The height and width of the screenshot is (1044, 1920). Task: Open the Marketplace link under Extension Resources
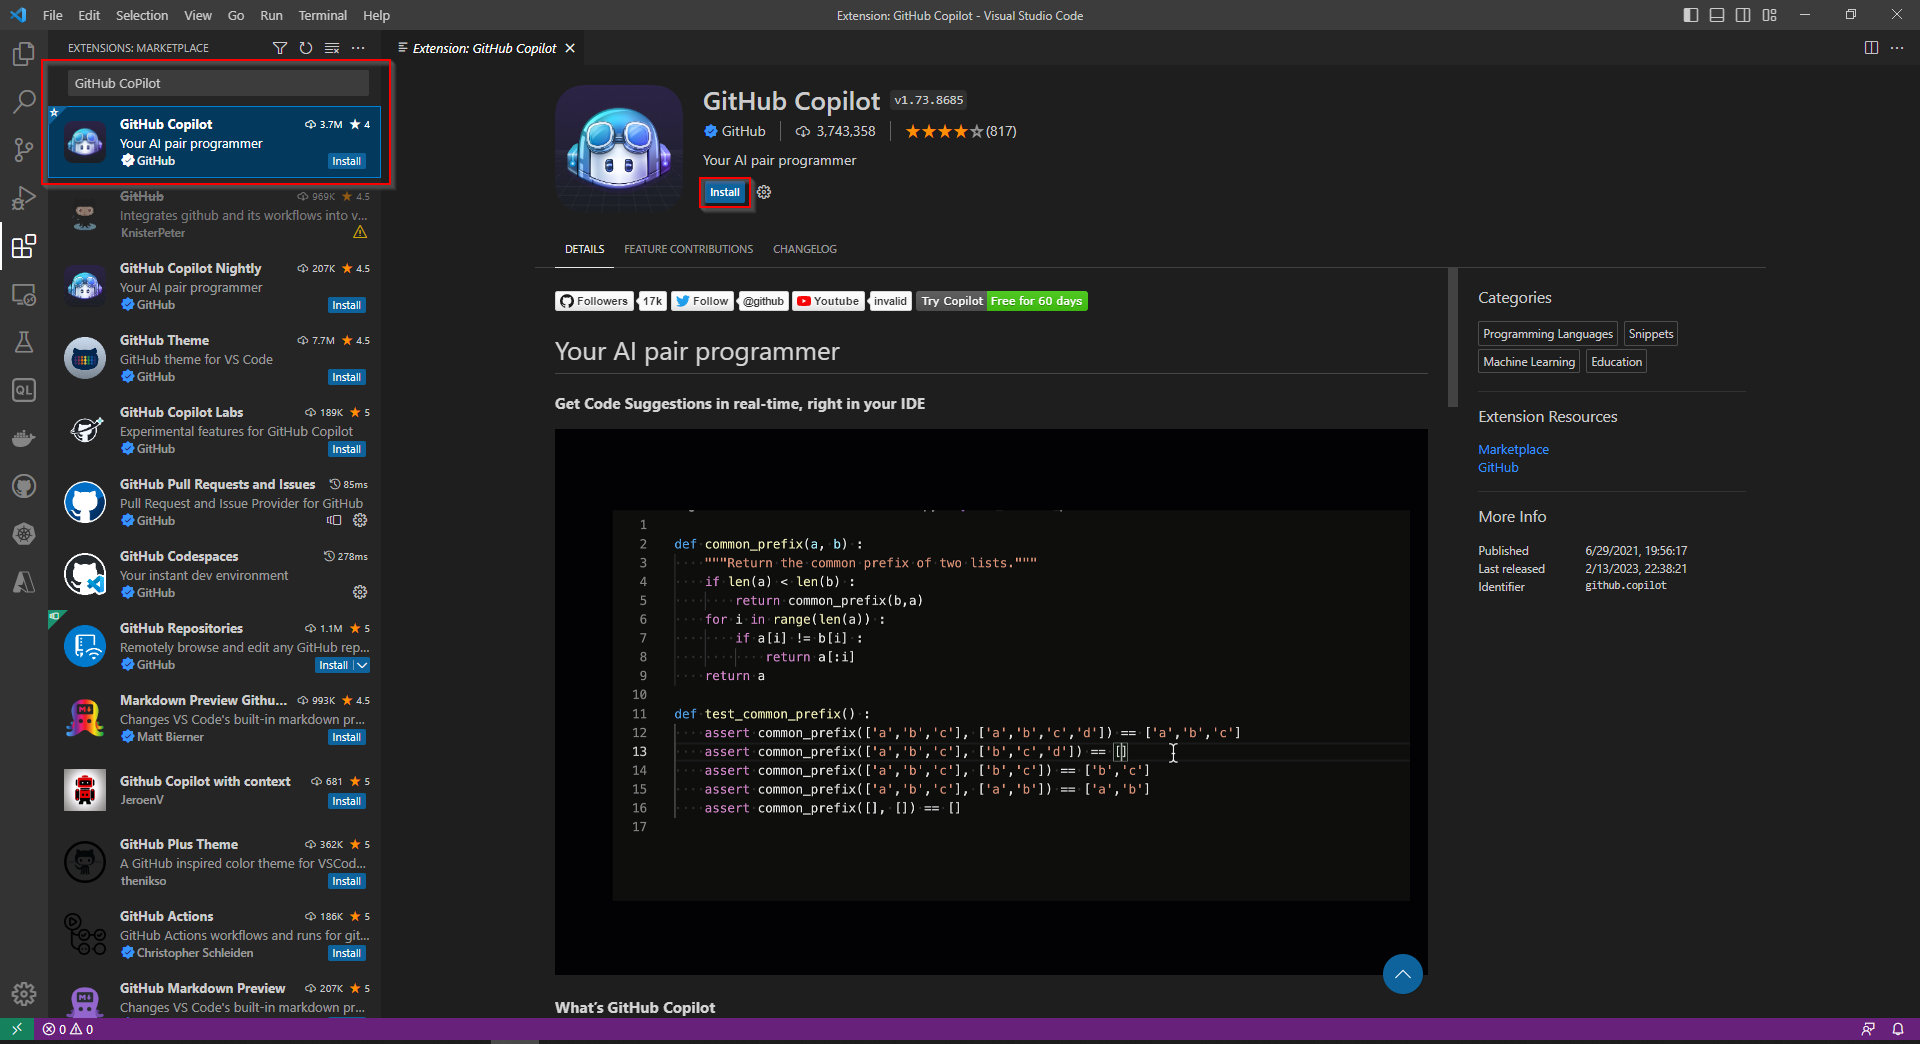tap(1513, 449)
